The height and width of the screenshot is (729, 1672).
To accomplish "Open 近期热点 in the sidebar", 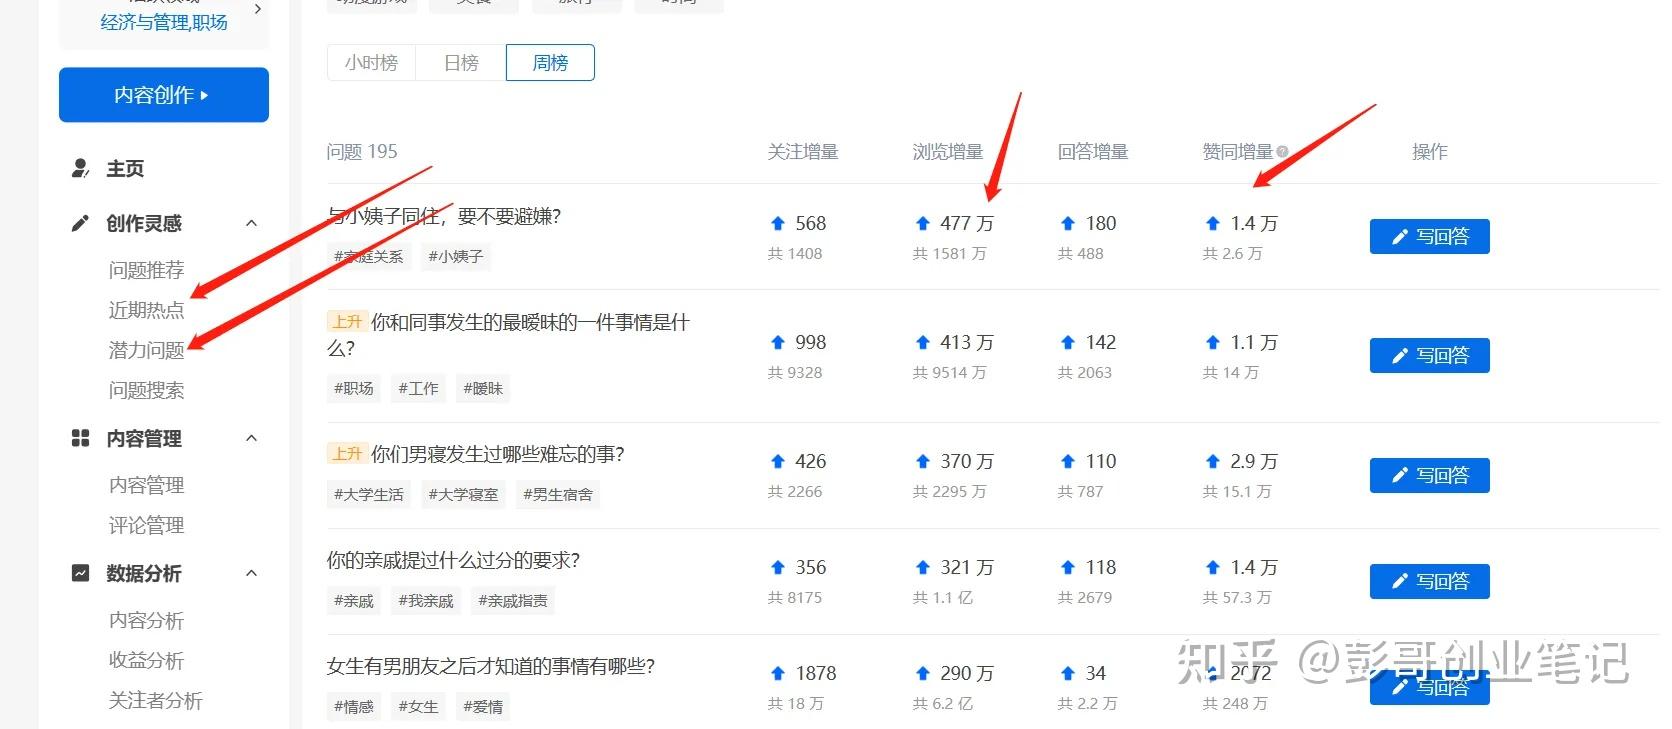I will click(x=146, y=310).
